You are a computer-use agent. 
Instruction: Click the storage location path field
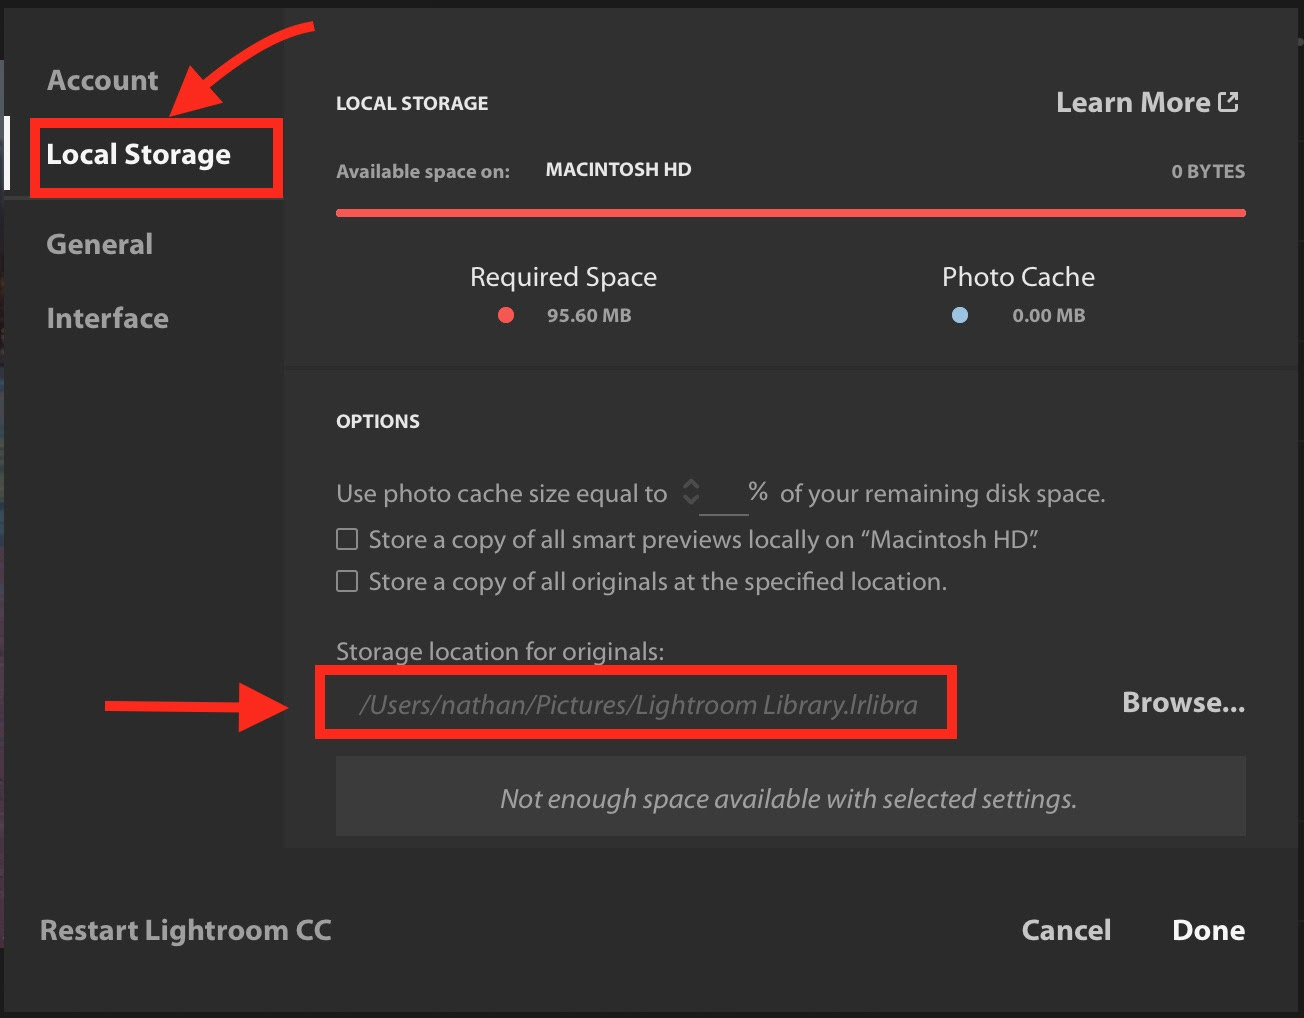pos(637,705)
